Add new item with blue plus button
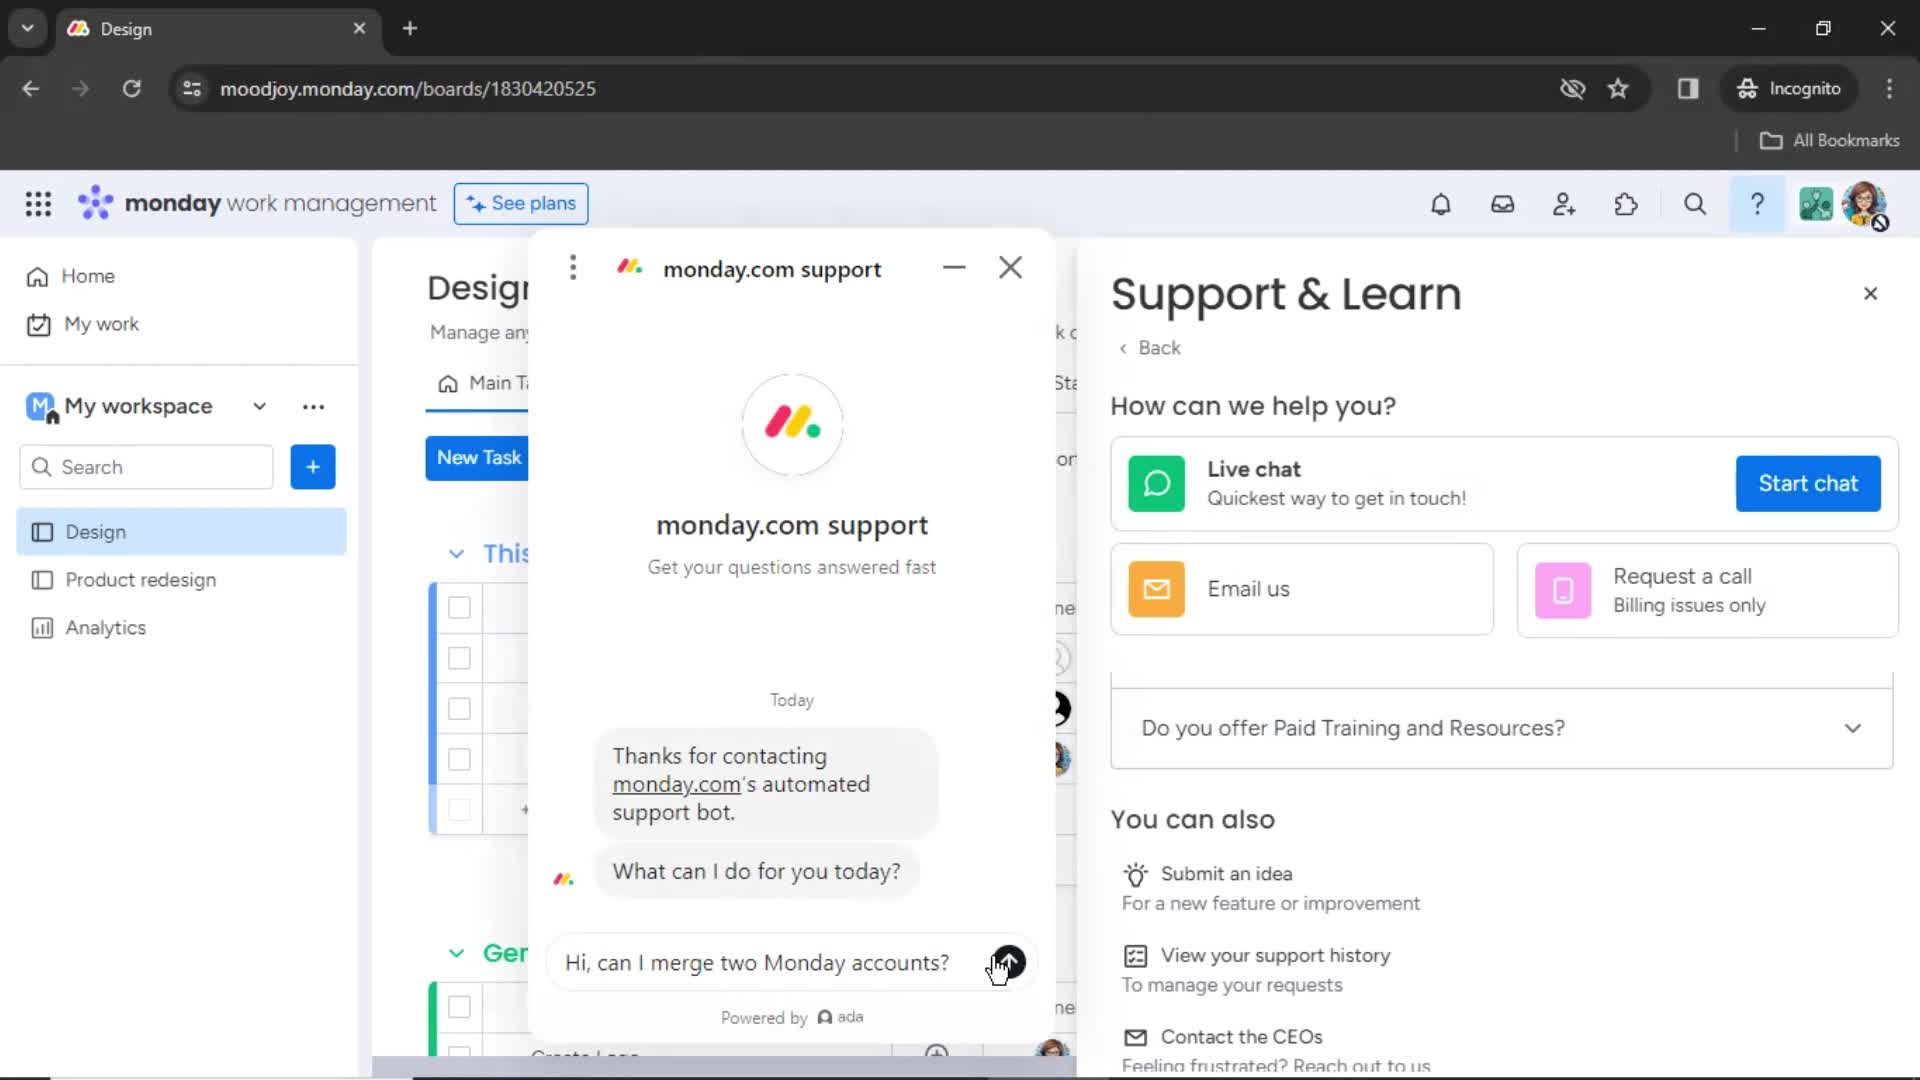The width and height of the screenshot is (1920, 1080). pos(313,467)
